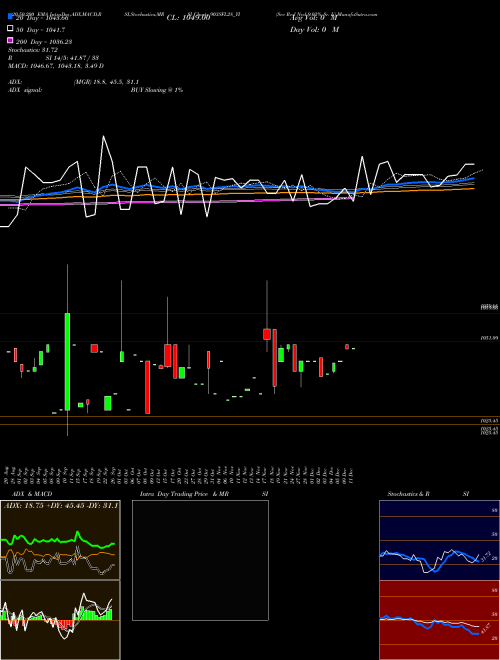500x660 pixels.
Task: Click the 'Avg Vol: 0 M' label
Action: pos(314,18)
